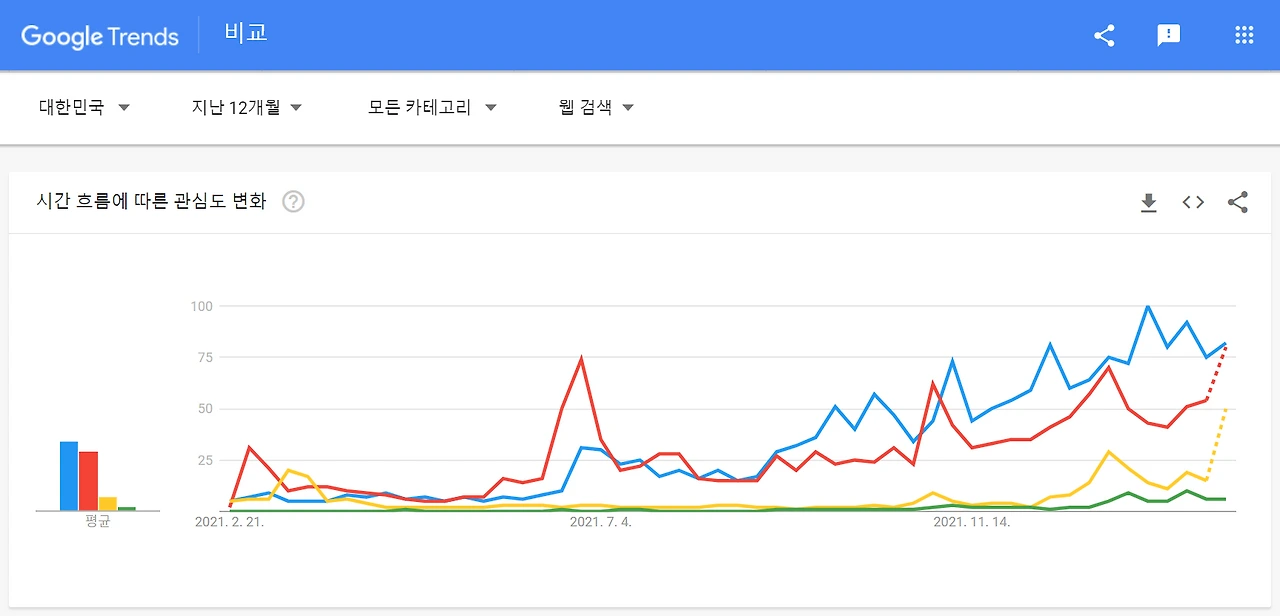1280x616 pixels.
Task: Click the red line peak near 2021. 7. 4.
Action: coord(581,358)
